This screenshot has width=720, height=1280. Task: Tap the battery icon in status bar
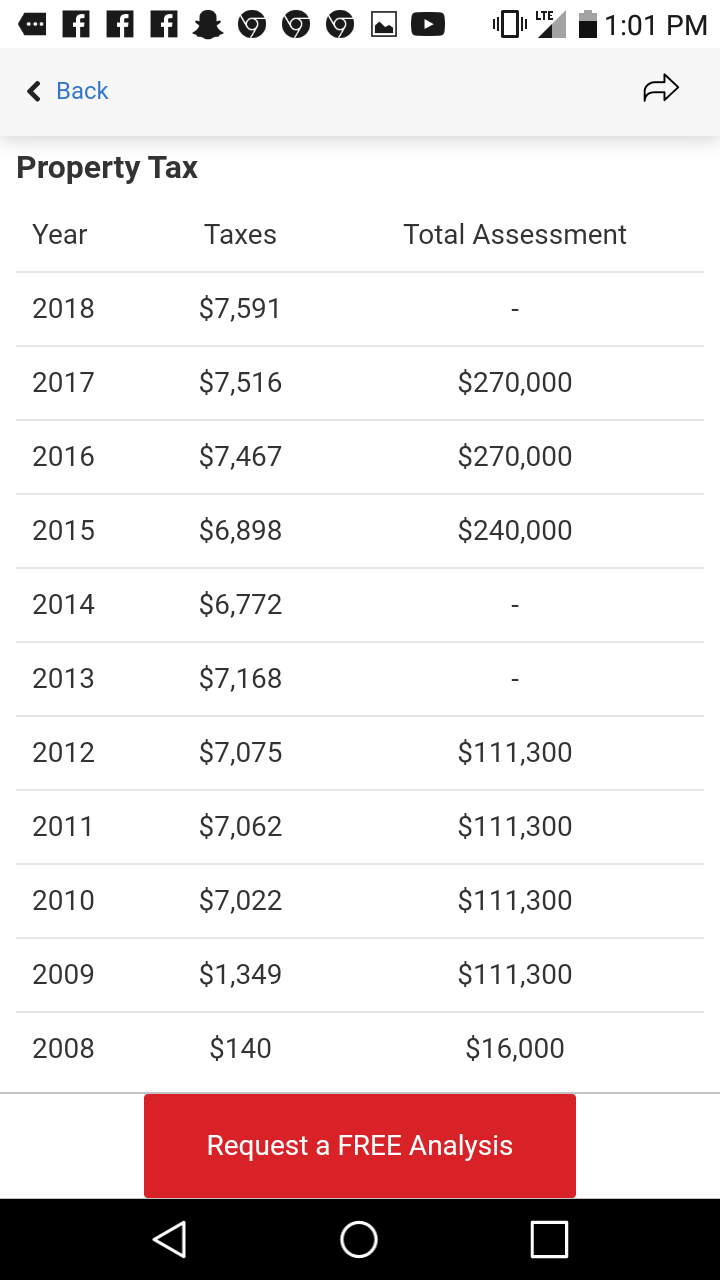pos(588,25)
